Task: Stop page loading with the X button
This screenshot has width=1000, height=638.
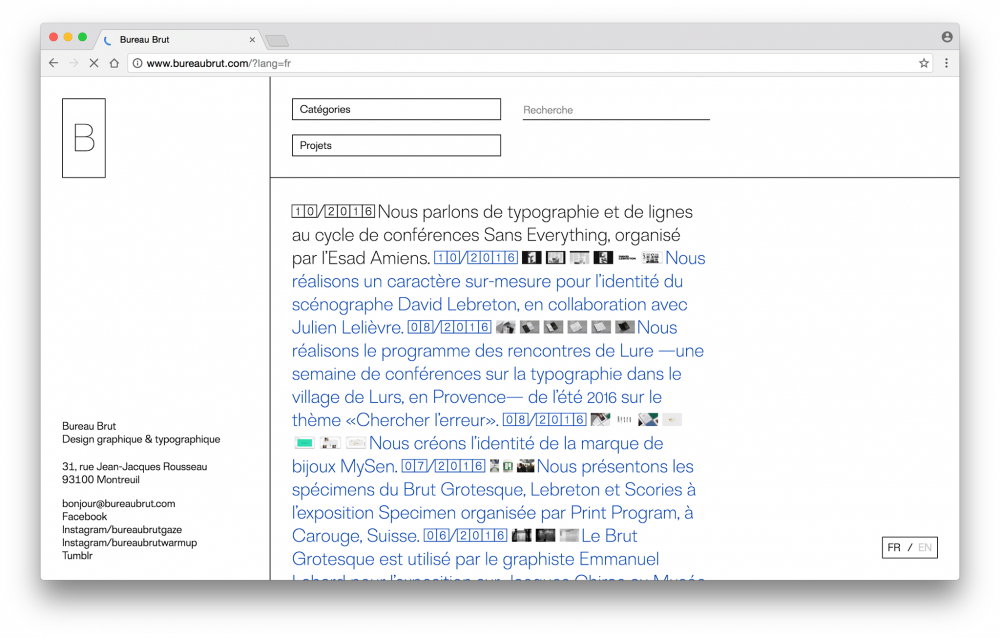Action: [93, 63]
